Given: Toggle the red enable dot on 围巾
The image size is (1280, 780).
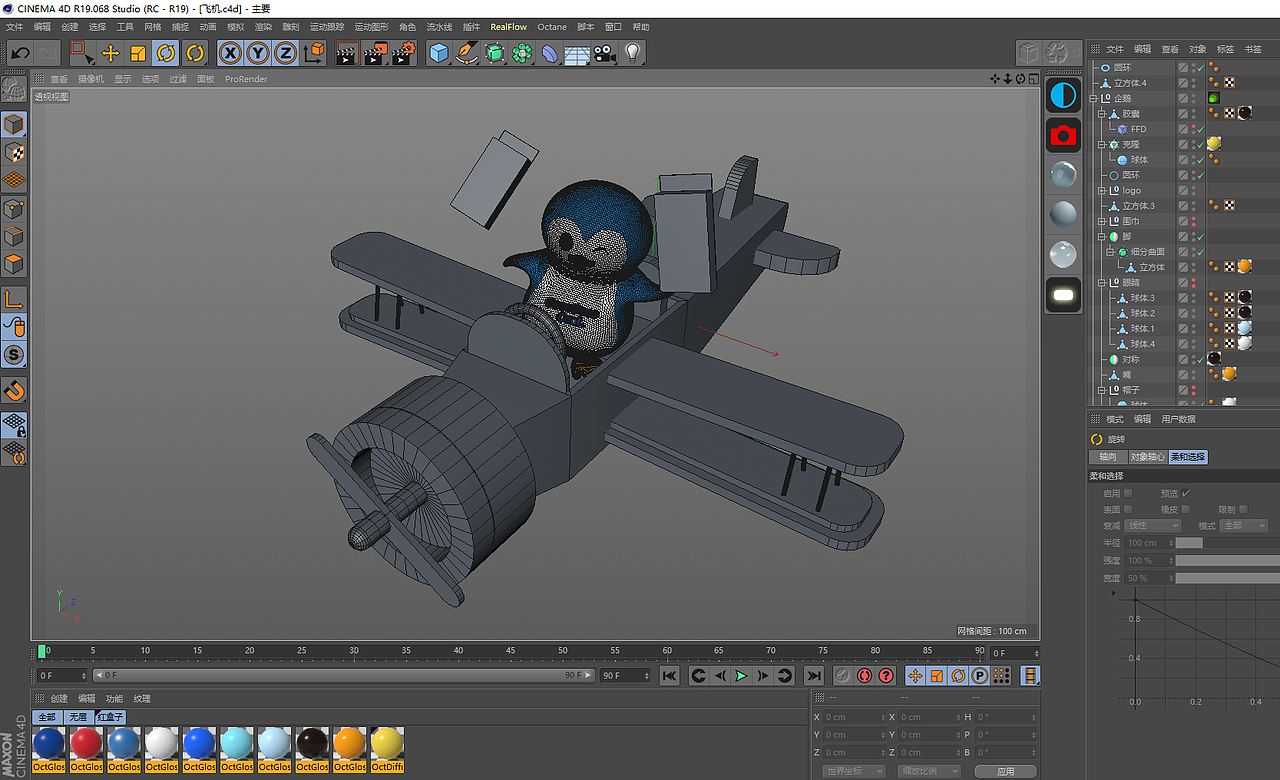Looking at the screenshot, I should [1193, 220].
